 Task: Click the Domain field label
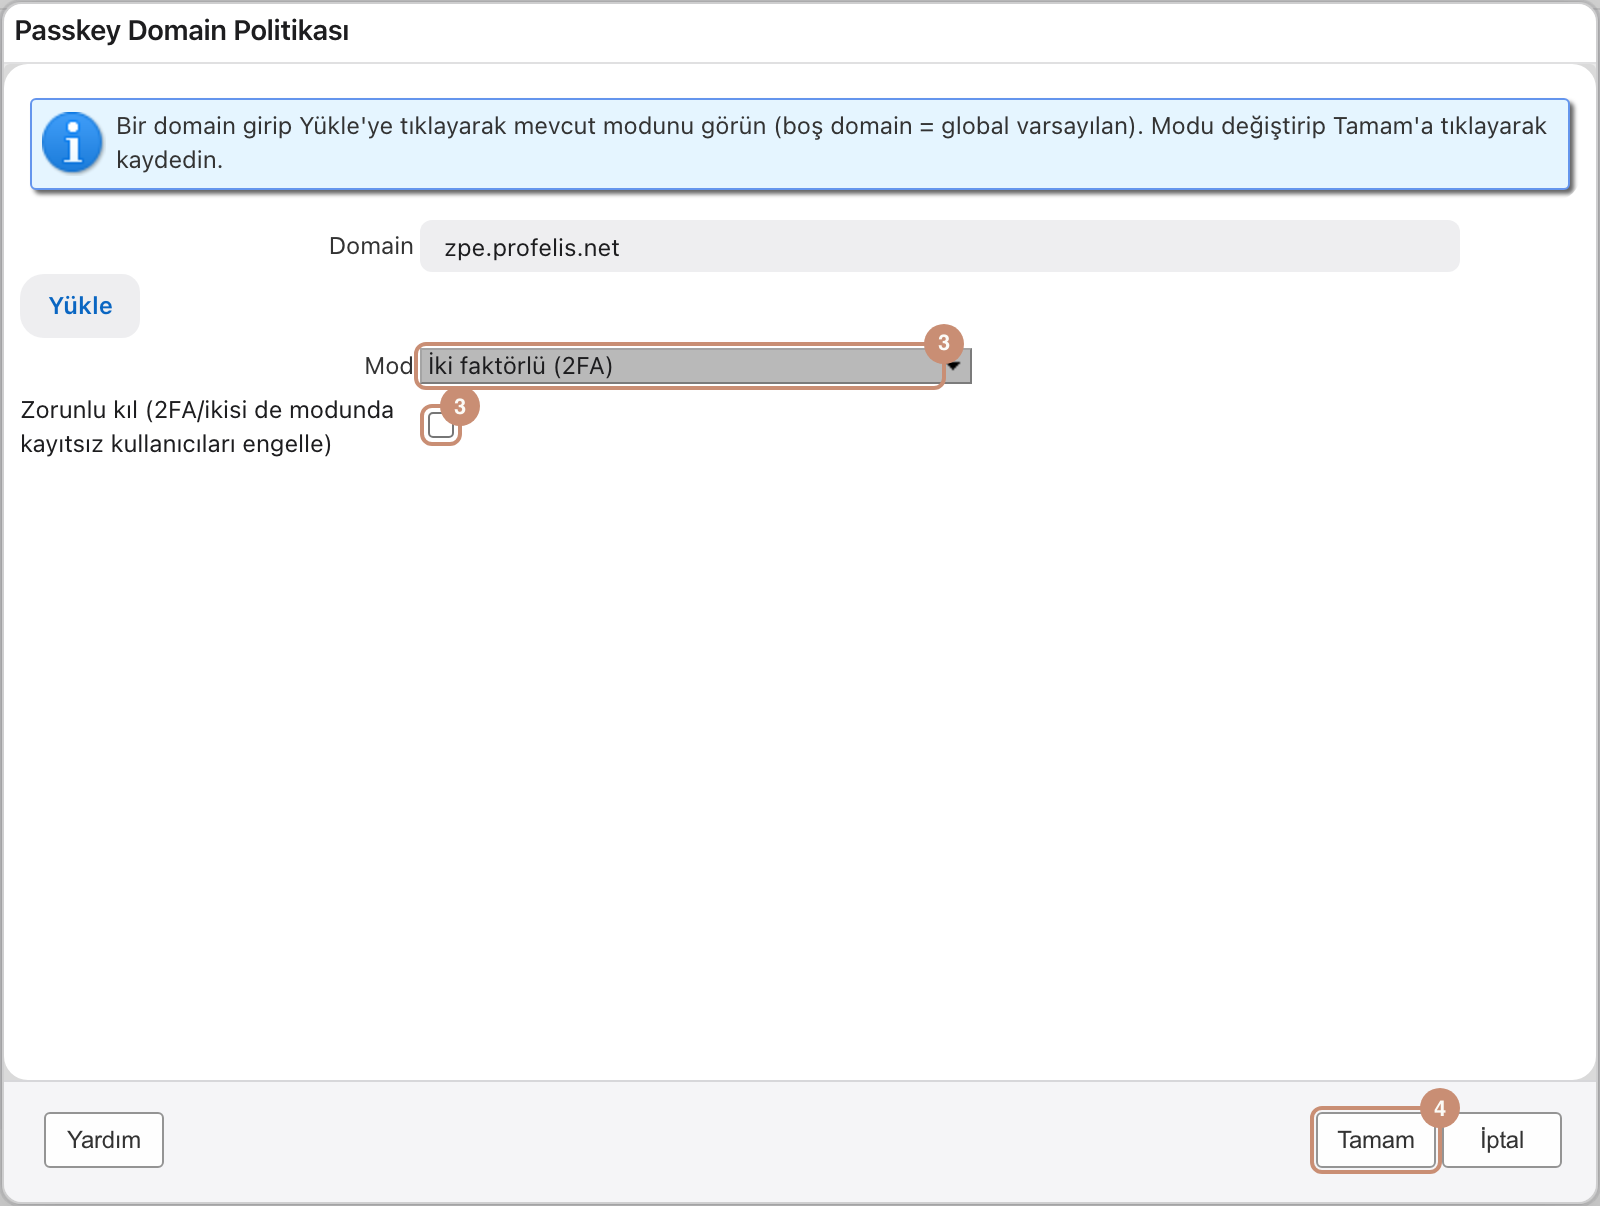pos(371,246)
